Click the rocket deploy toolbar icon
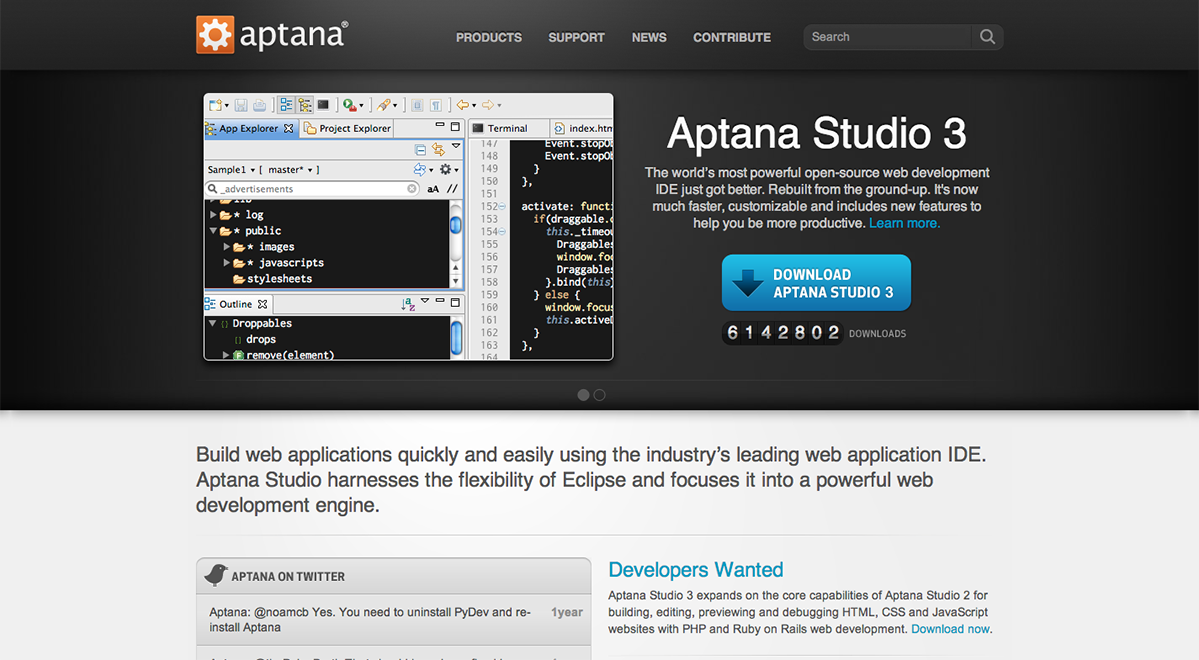This screenshot has width=1199, height=660. coord(384,105)
